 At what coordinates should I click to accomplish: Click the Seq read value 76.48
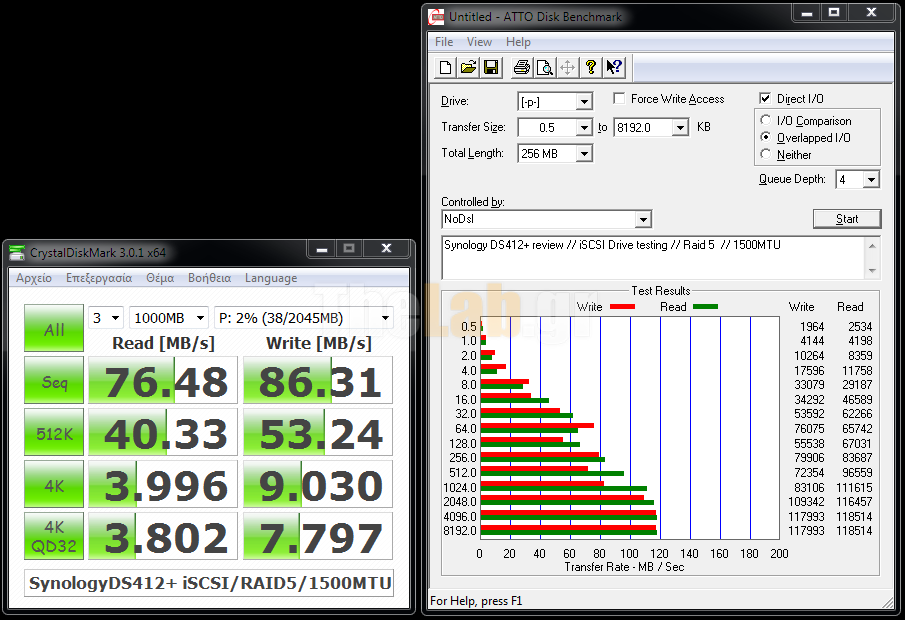[x=163, y=380]
